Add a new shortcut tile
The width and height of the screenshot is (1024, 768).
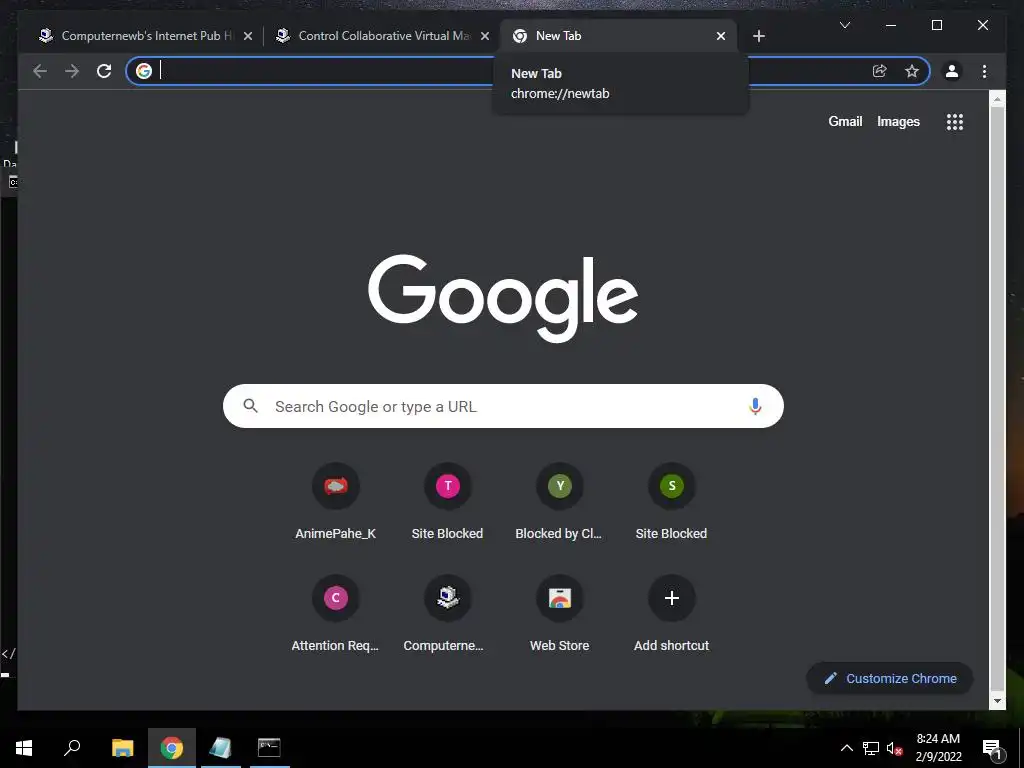671,614
